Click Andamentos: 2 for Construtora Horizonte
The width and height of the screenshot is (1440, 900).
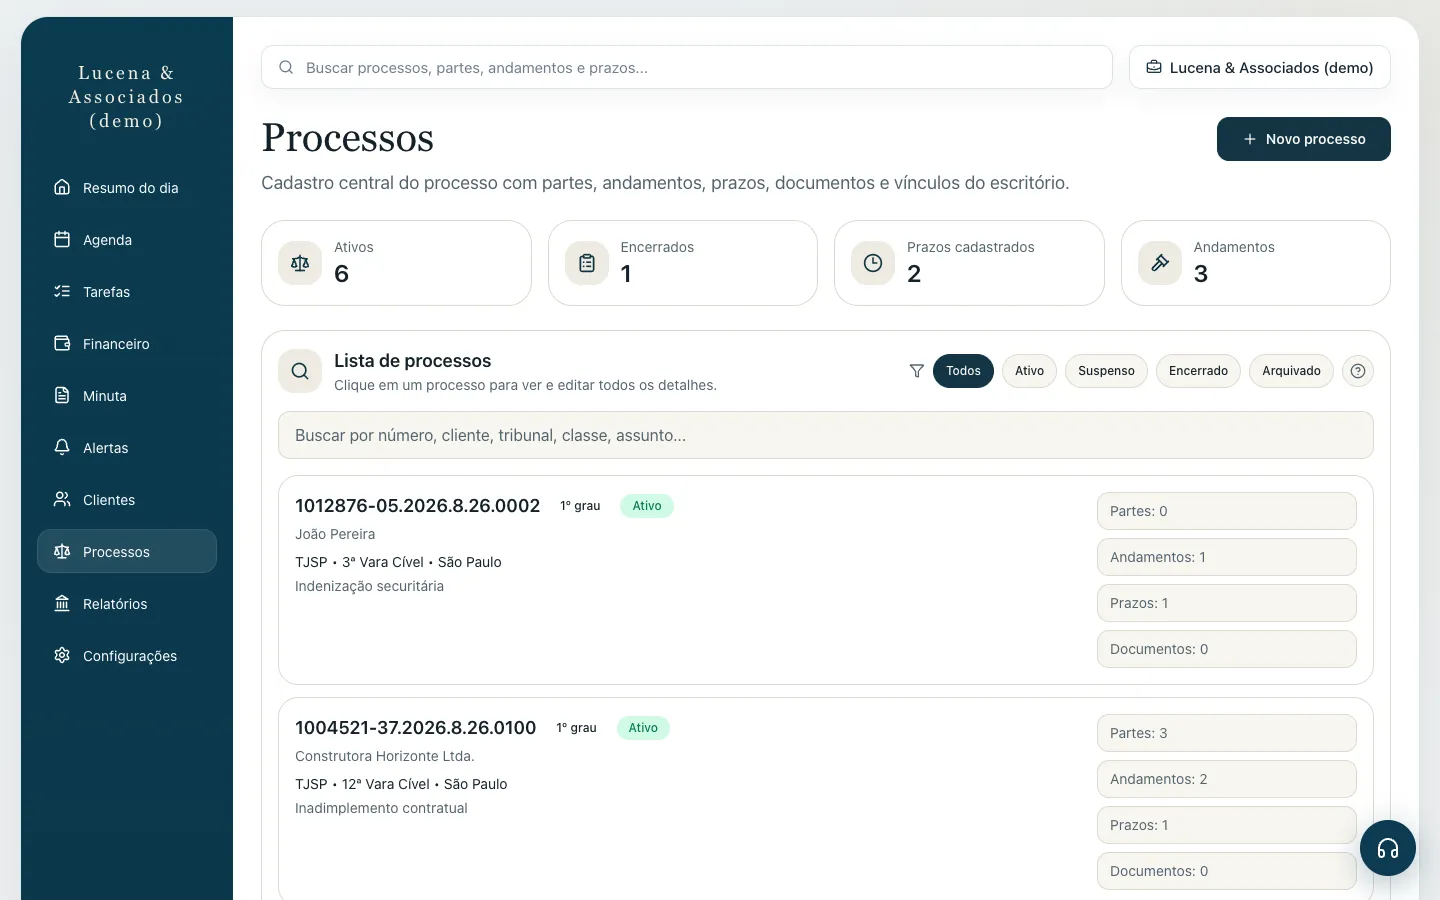1227,779
